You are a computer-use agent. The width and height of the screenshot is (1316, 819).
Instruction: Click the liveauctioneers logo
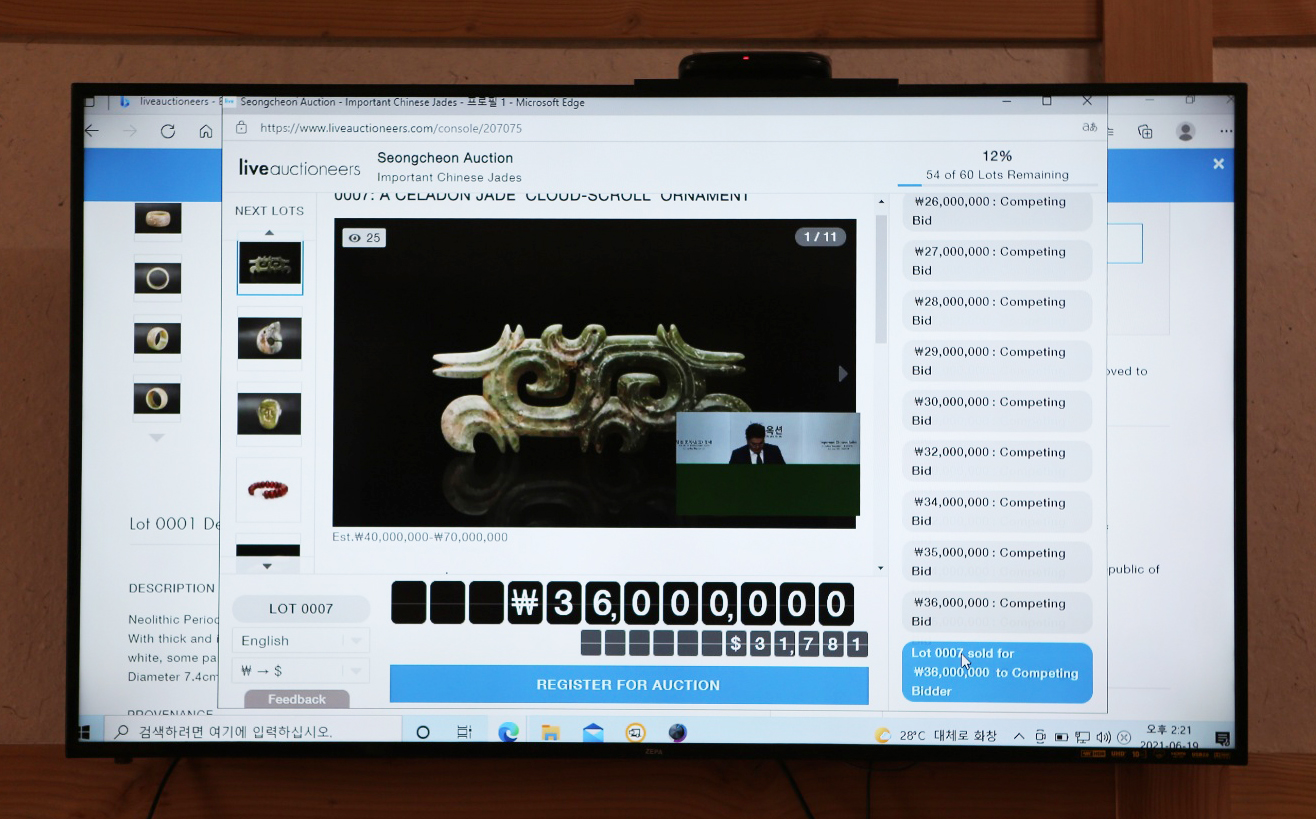299,167
